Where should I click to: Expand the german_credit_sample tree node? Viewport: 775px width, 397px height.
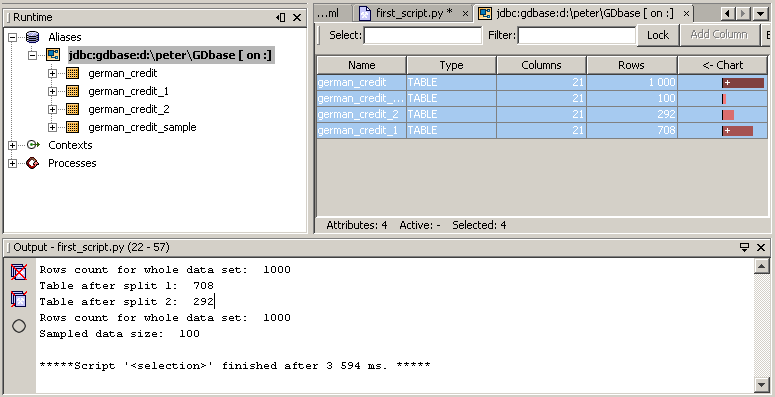point(52,127)
